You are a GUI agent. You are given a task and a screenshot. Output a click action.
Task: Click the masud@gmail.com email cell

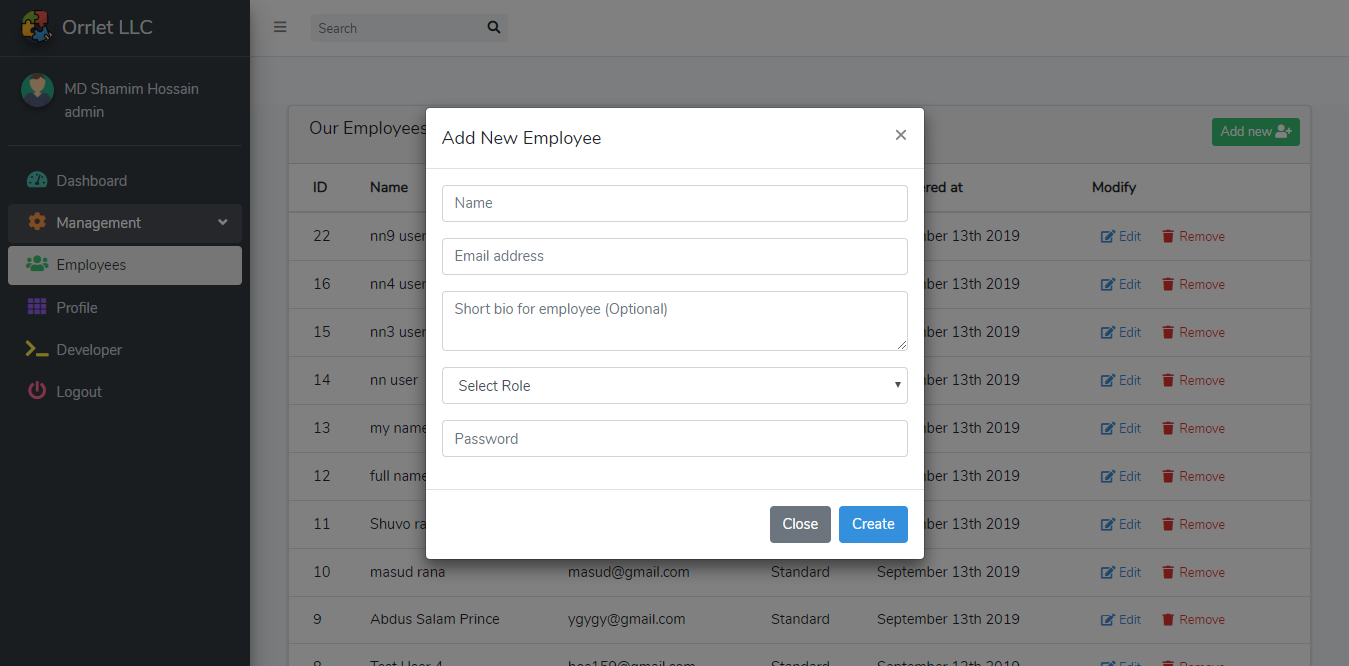pos(629,572)
